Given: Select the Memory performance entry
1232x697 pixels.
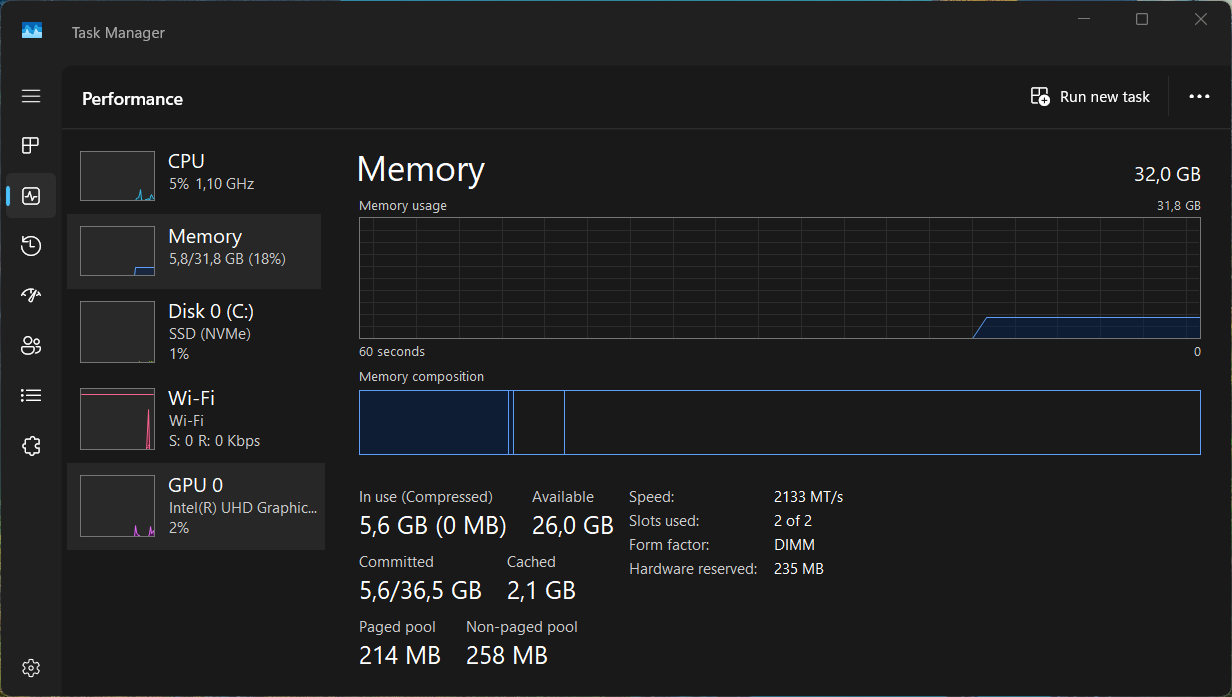Looking at the screenshot, I should tap(194, 251).
